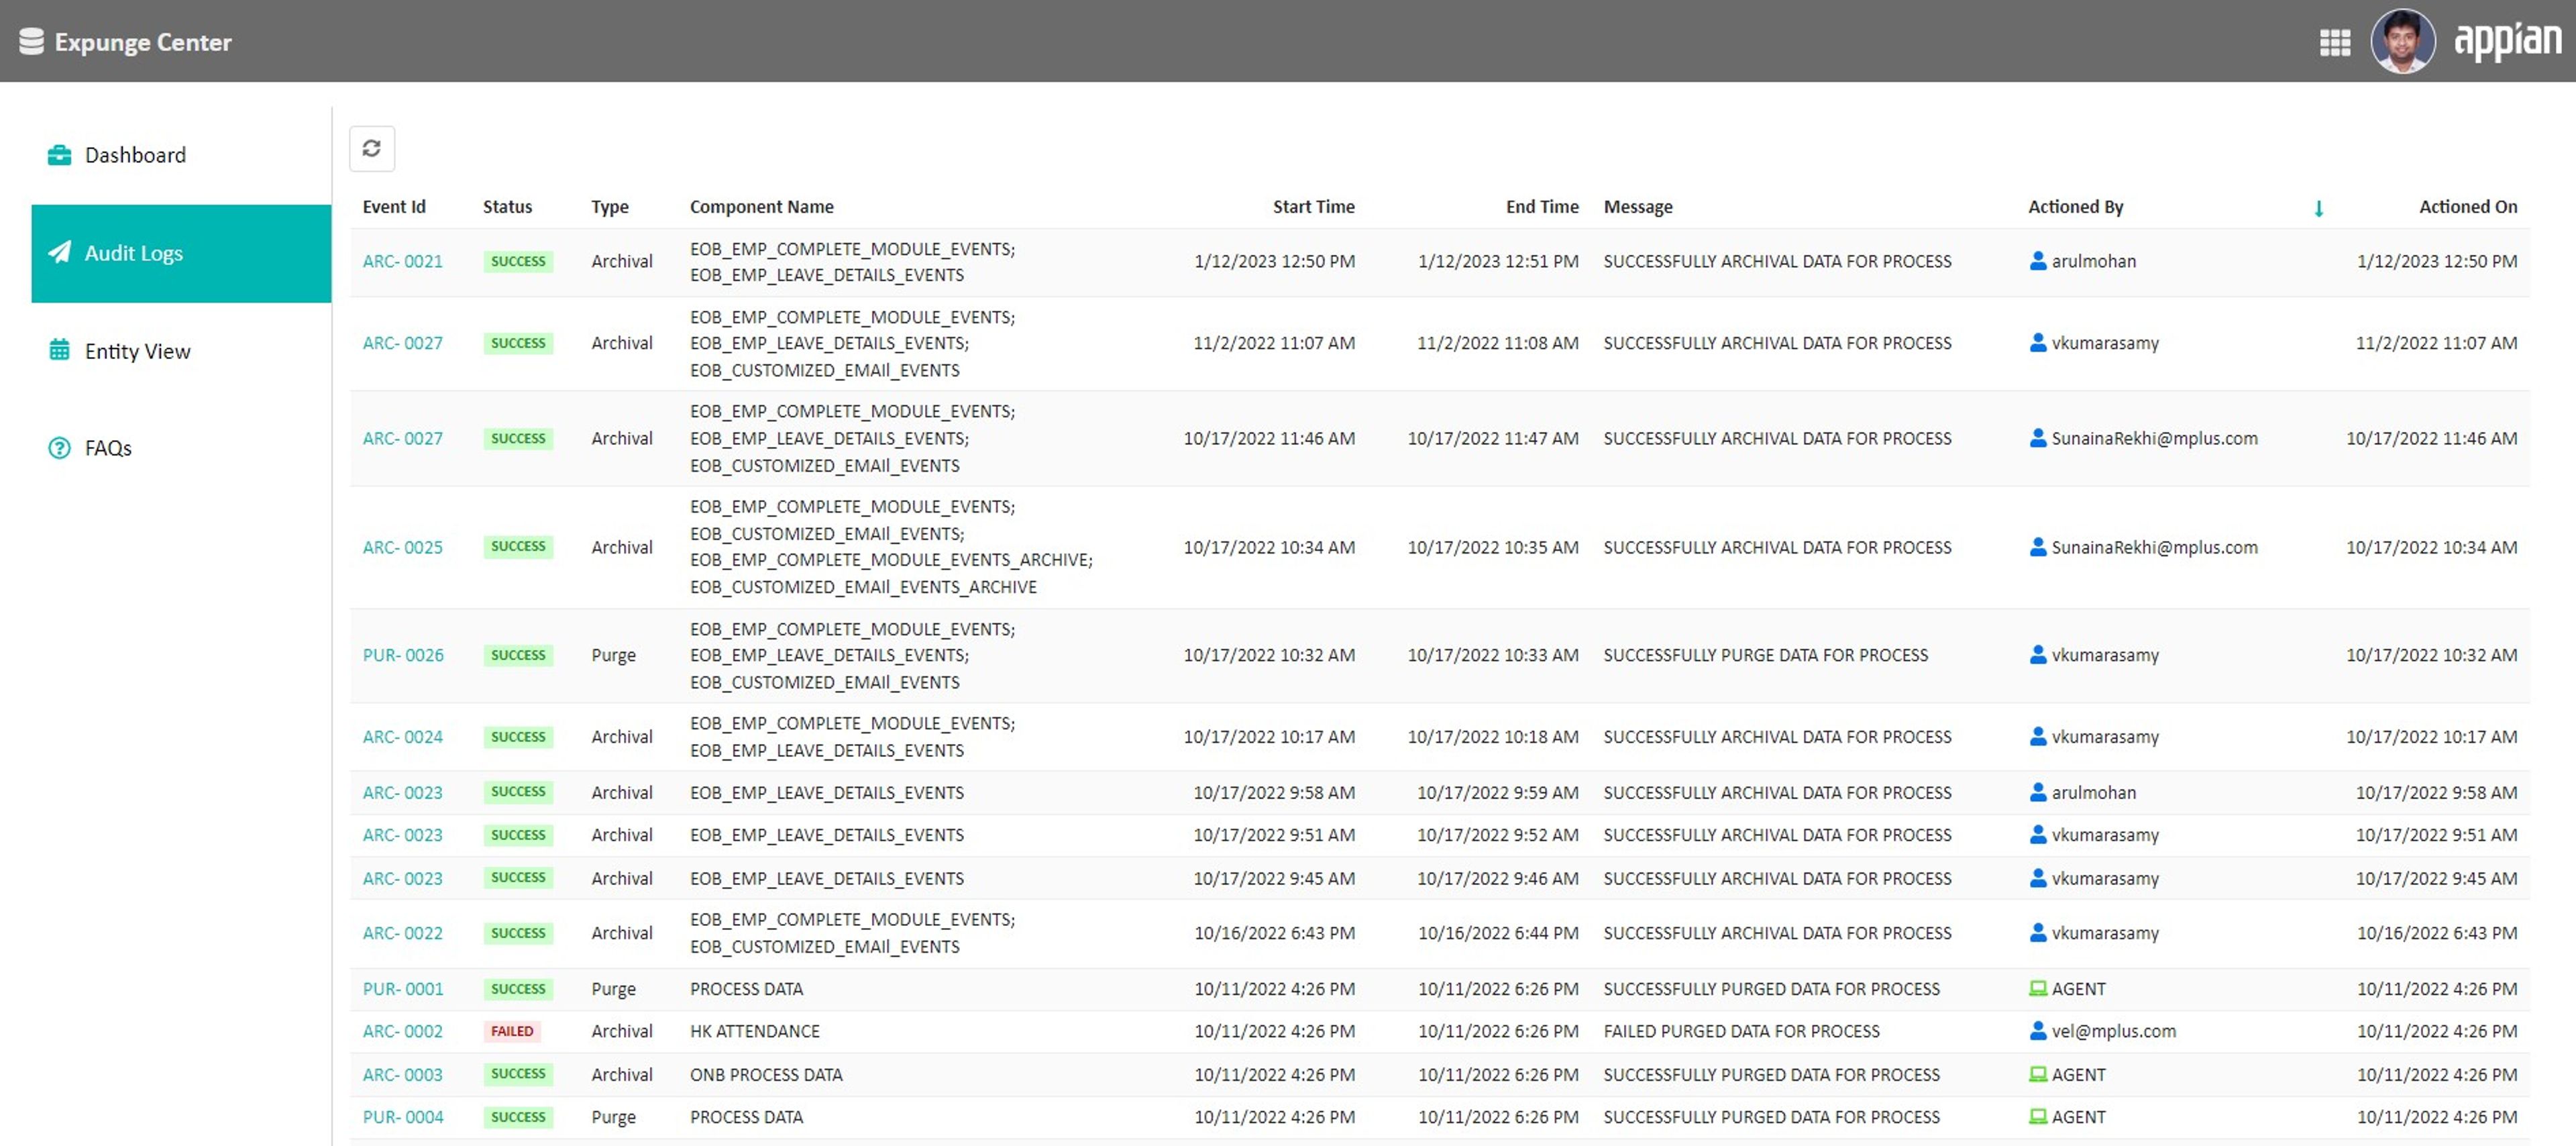Screen dimensions: 2576x1146
Task: Click the AGENT computer icon in ARC-0003 row
Action: tap(2037, 1074)
